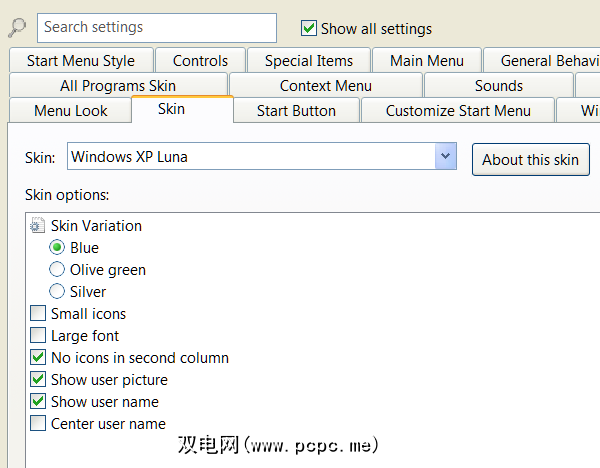
Task: Choose the Silver skin variation
Action: pos(57,292)
